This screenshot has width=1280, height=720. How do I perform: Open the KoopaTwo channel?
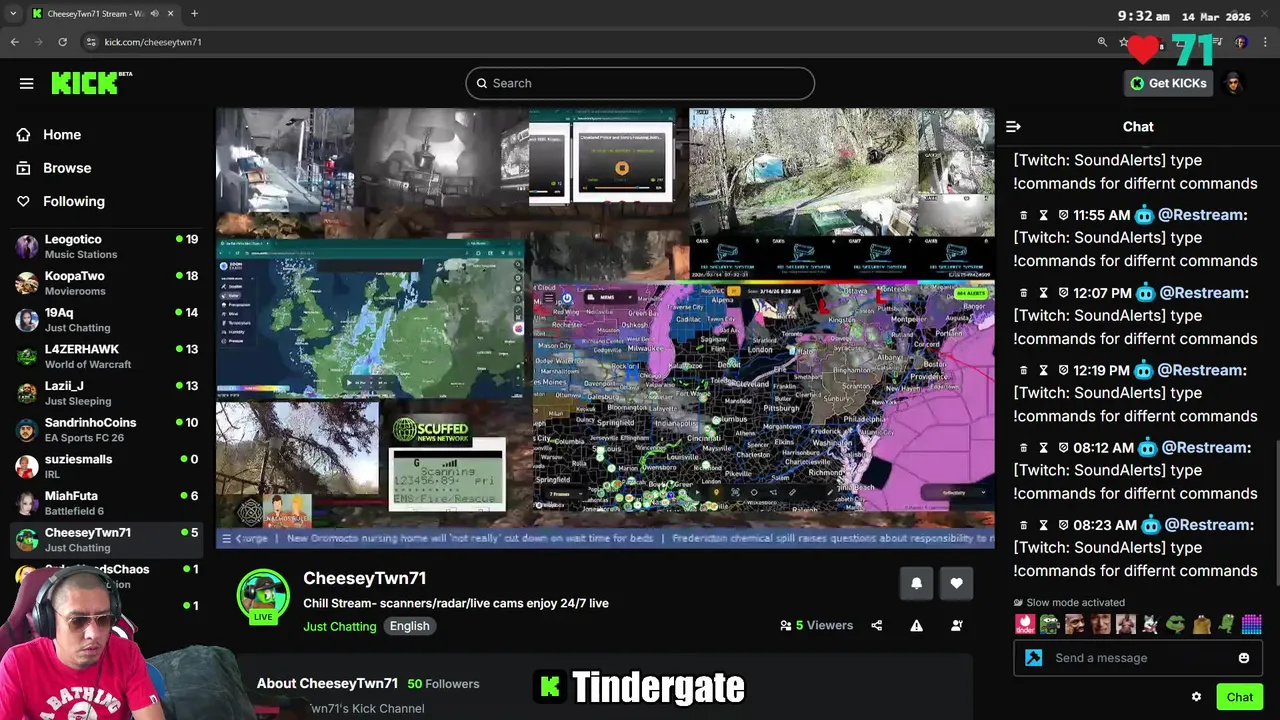coord(107,283)
